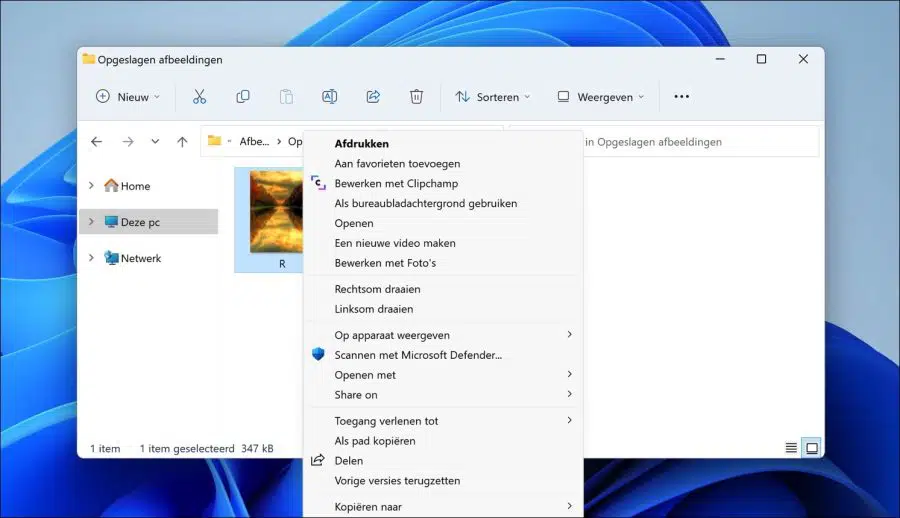
Task: Expand Kopiëren naar submenu arrow
Action: (x=569, y=506)
